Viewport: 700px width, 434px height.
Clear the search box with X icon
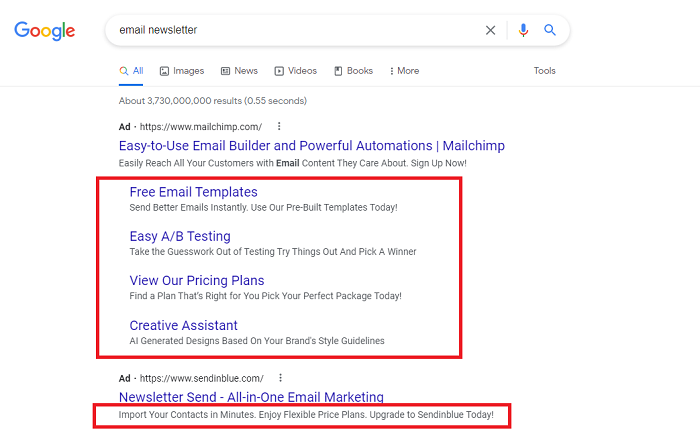[x=490, y=30]
